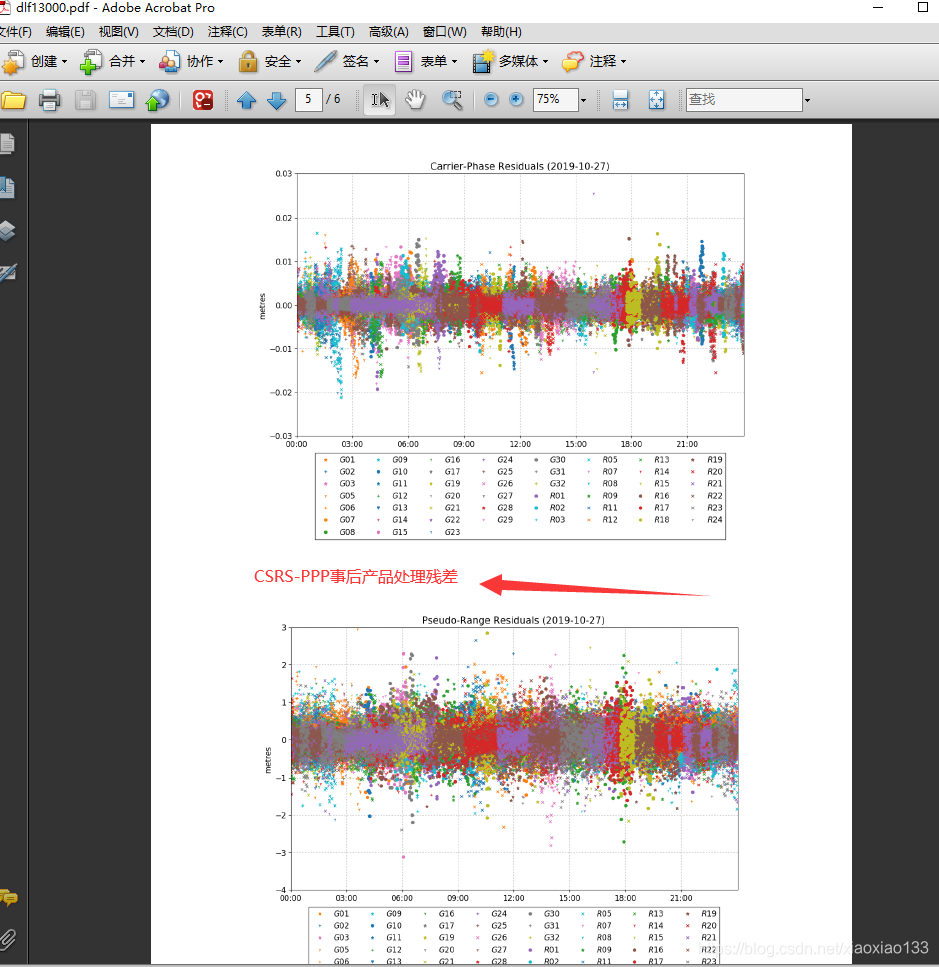
Task: Open the Attachments paperclip panel
Action: 7,939
